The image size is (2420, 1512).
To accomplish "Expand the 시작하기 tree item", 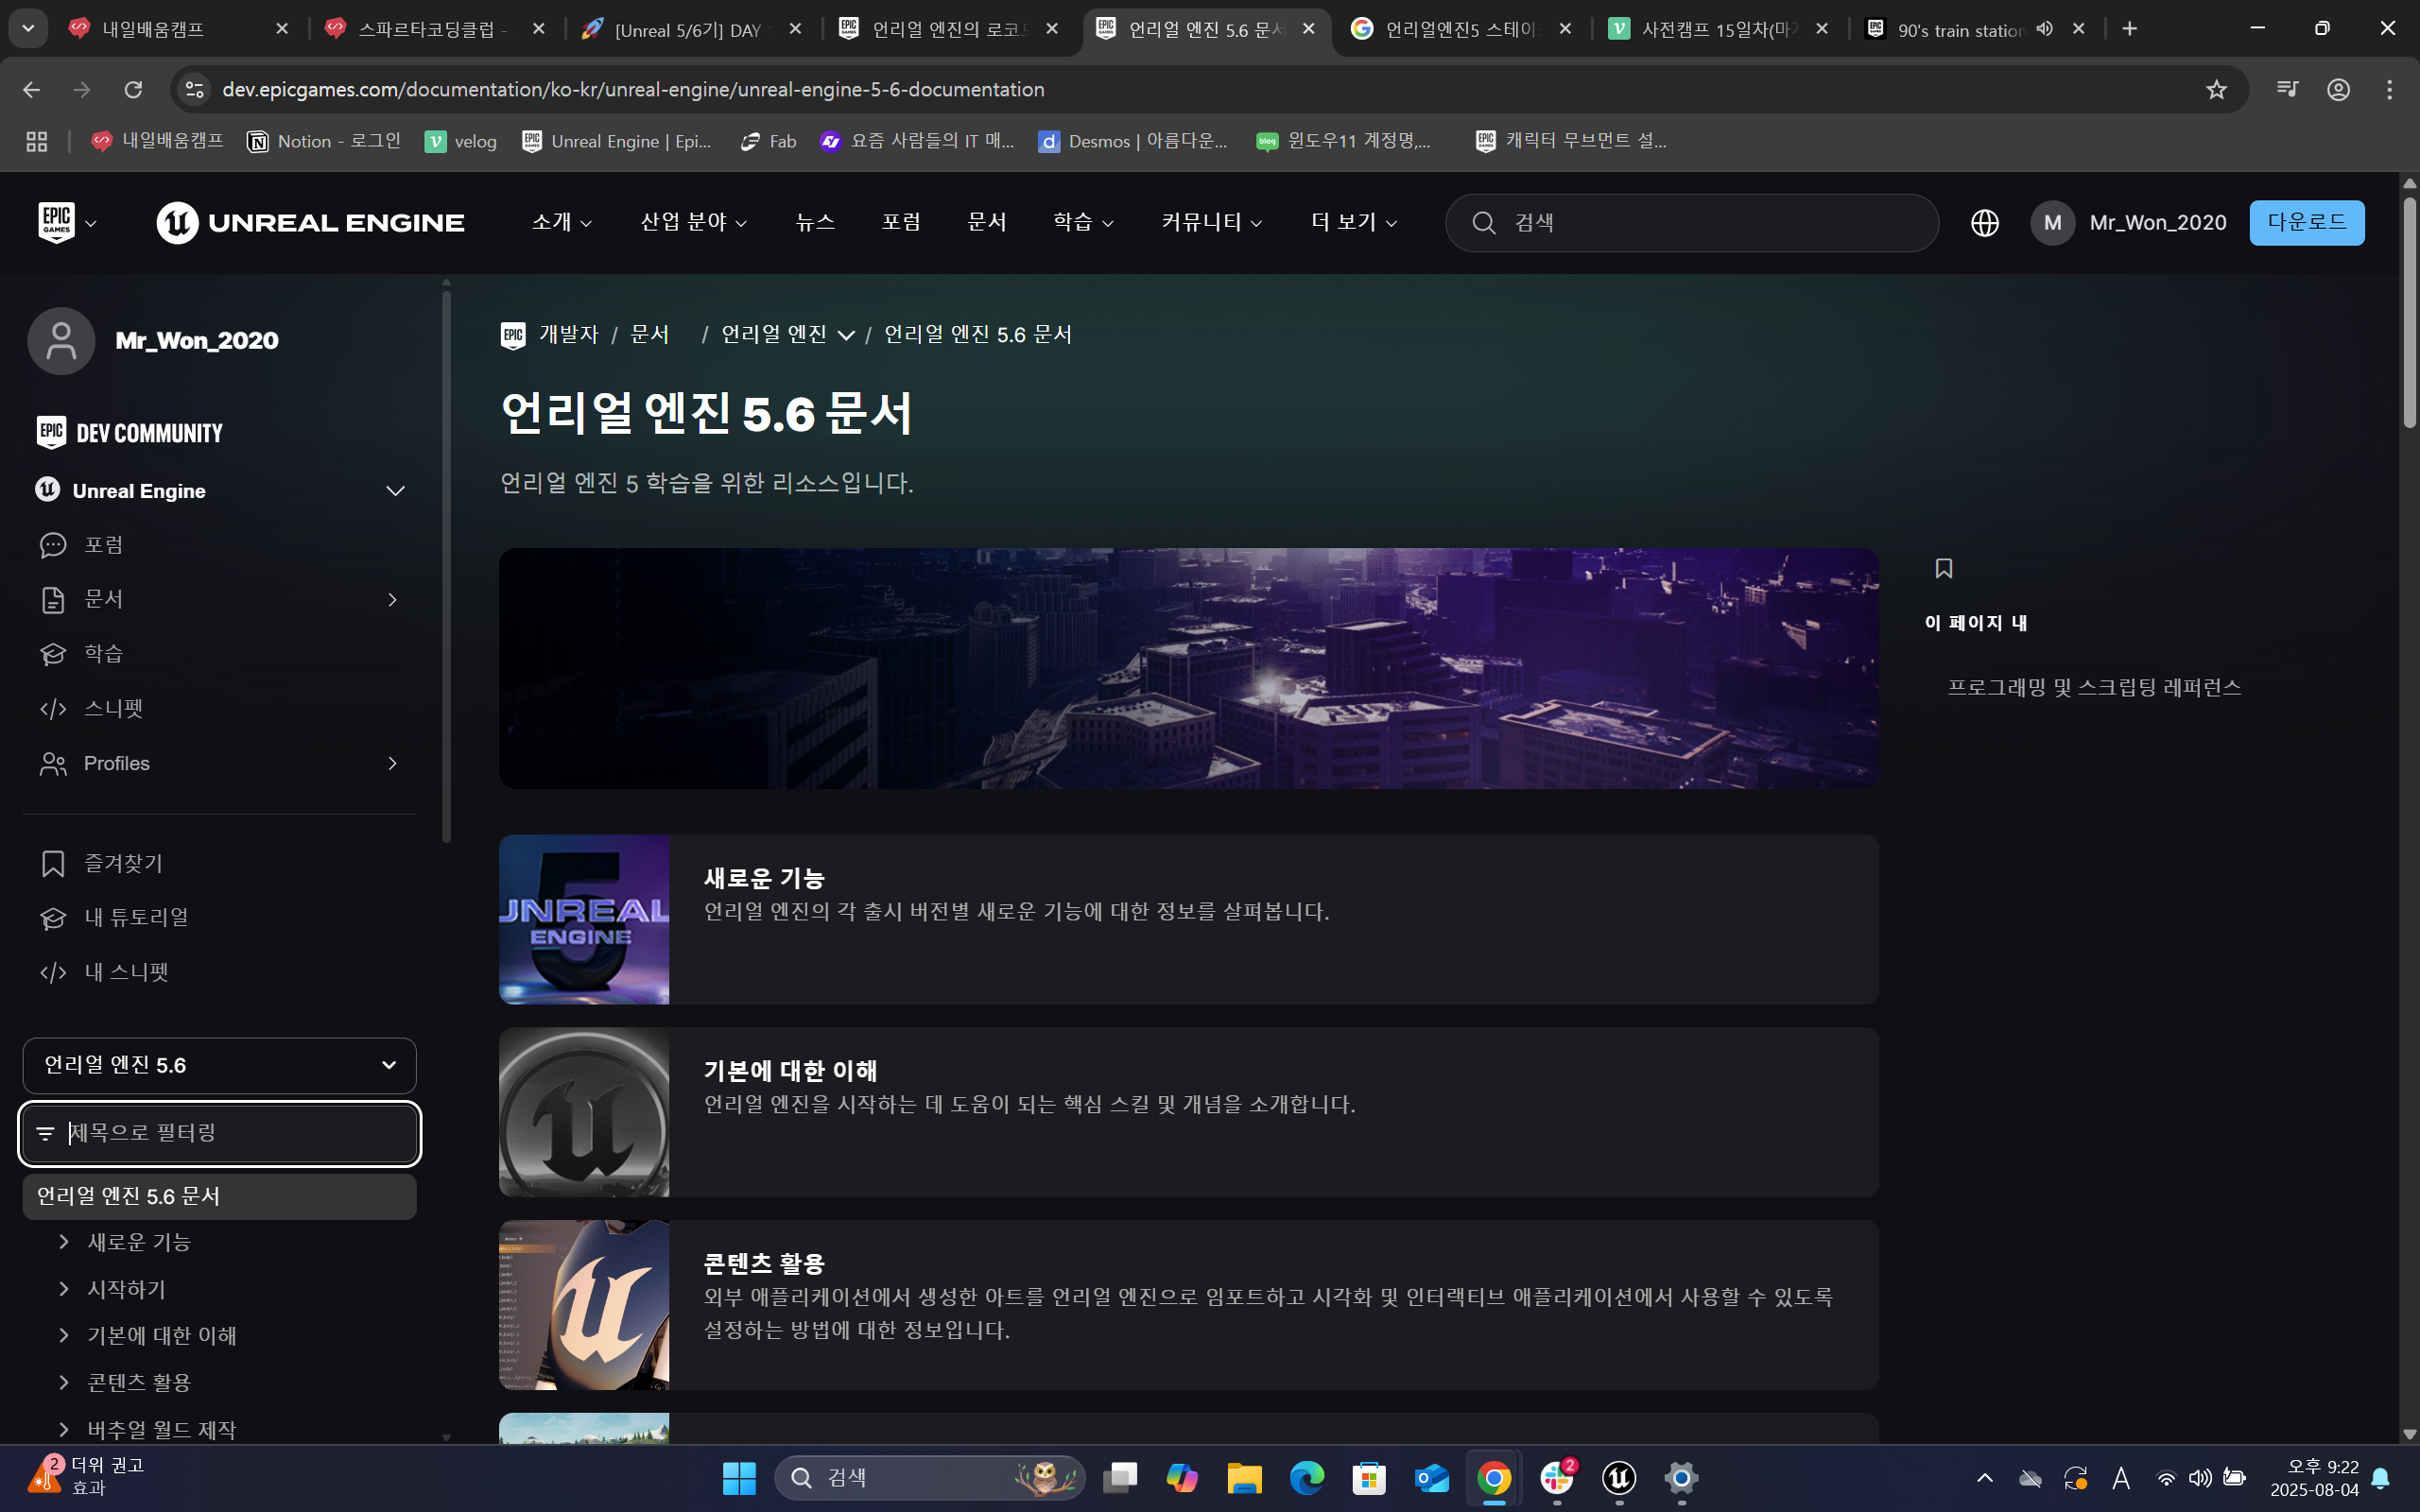I will point(64,1289).
